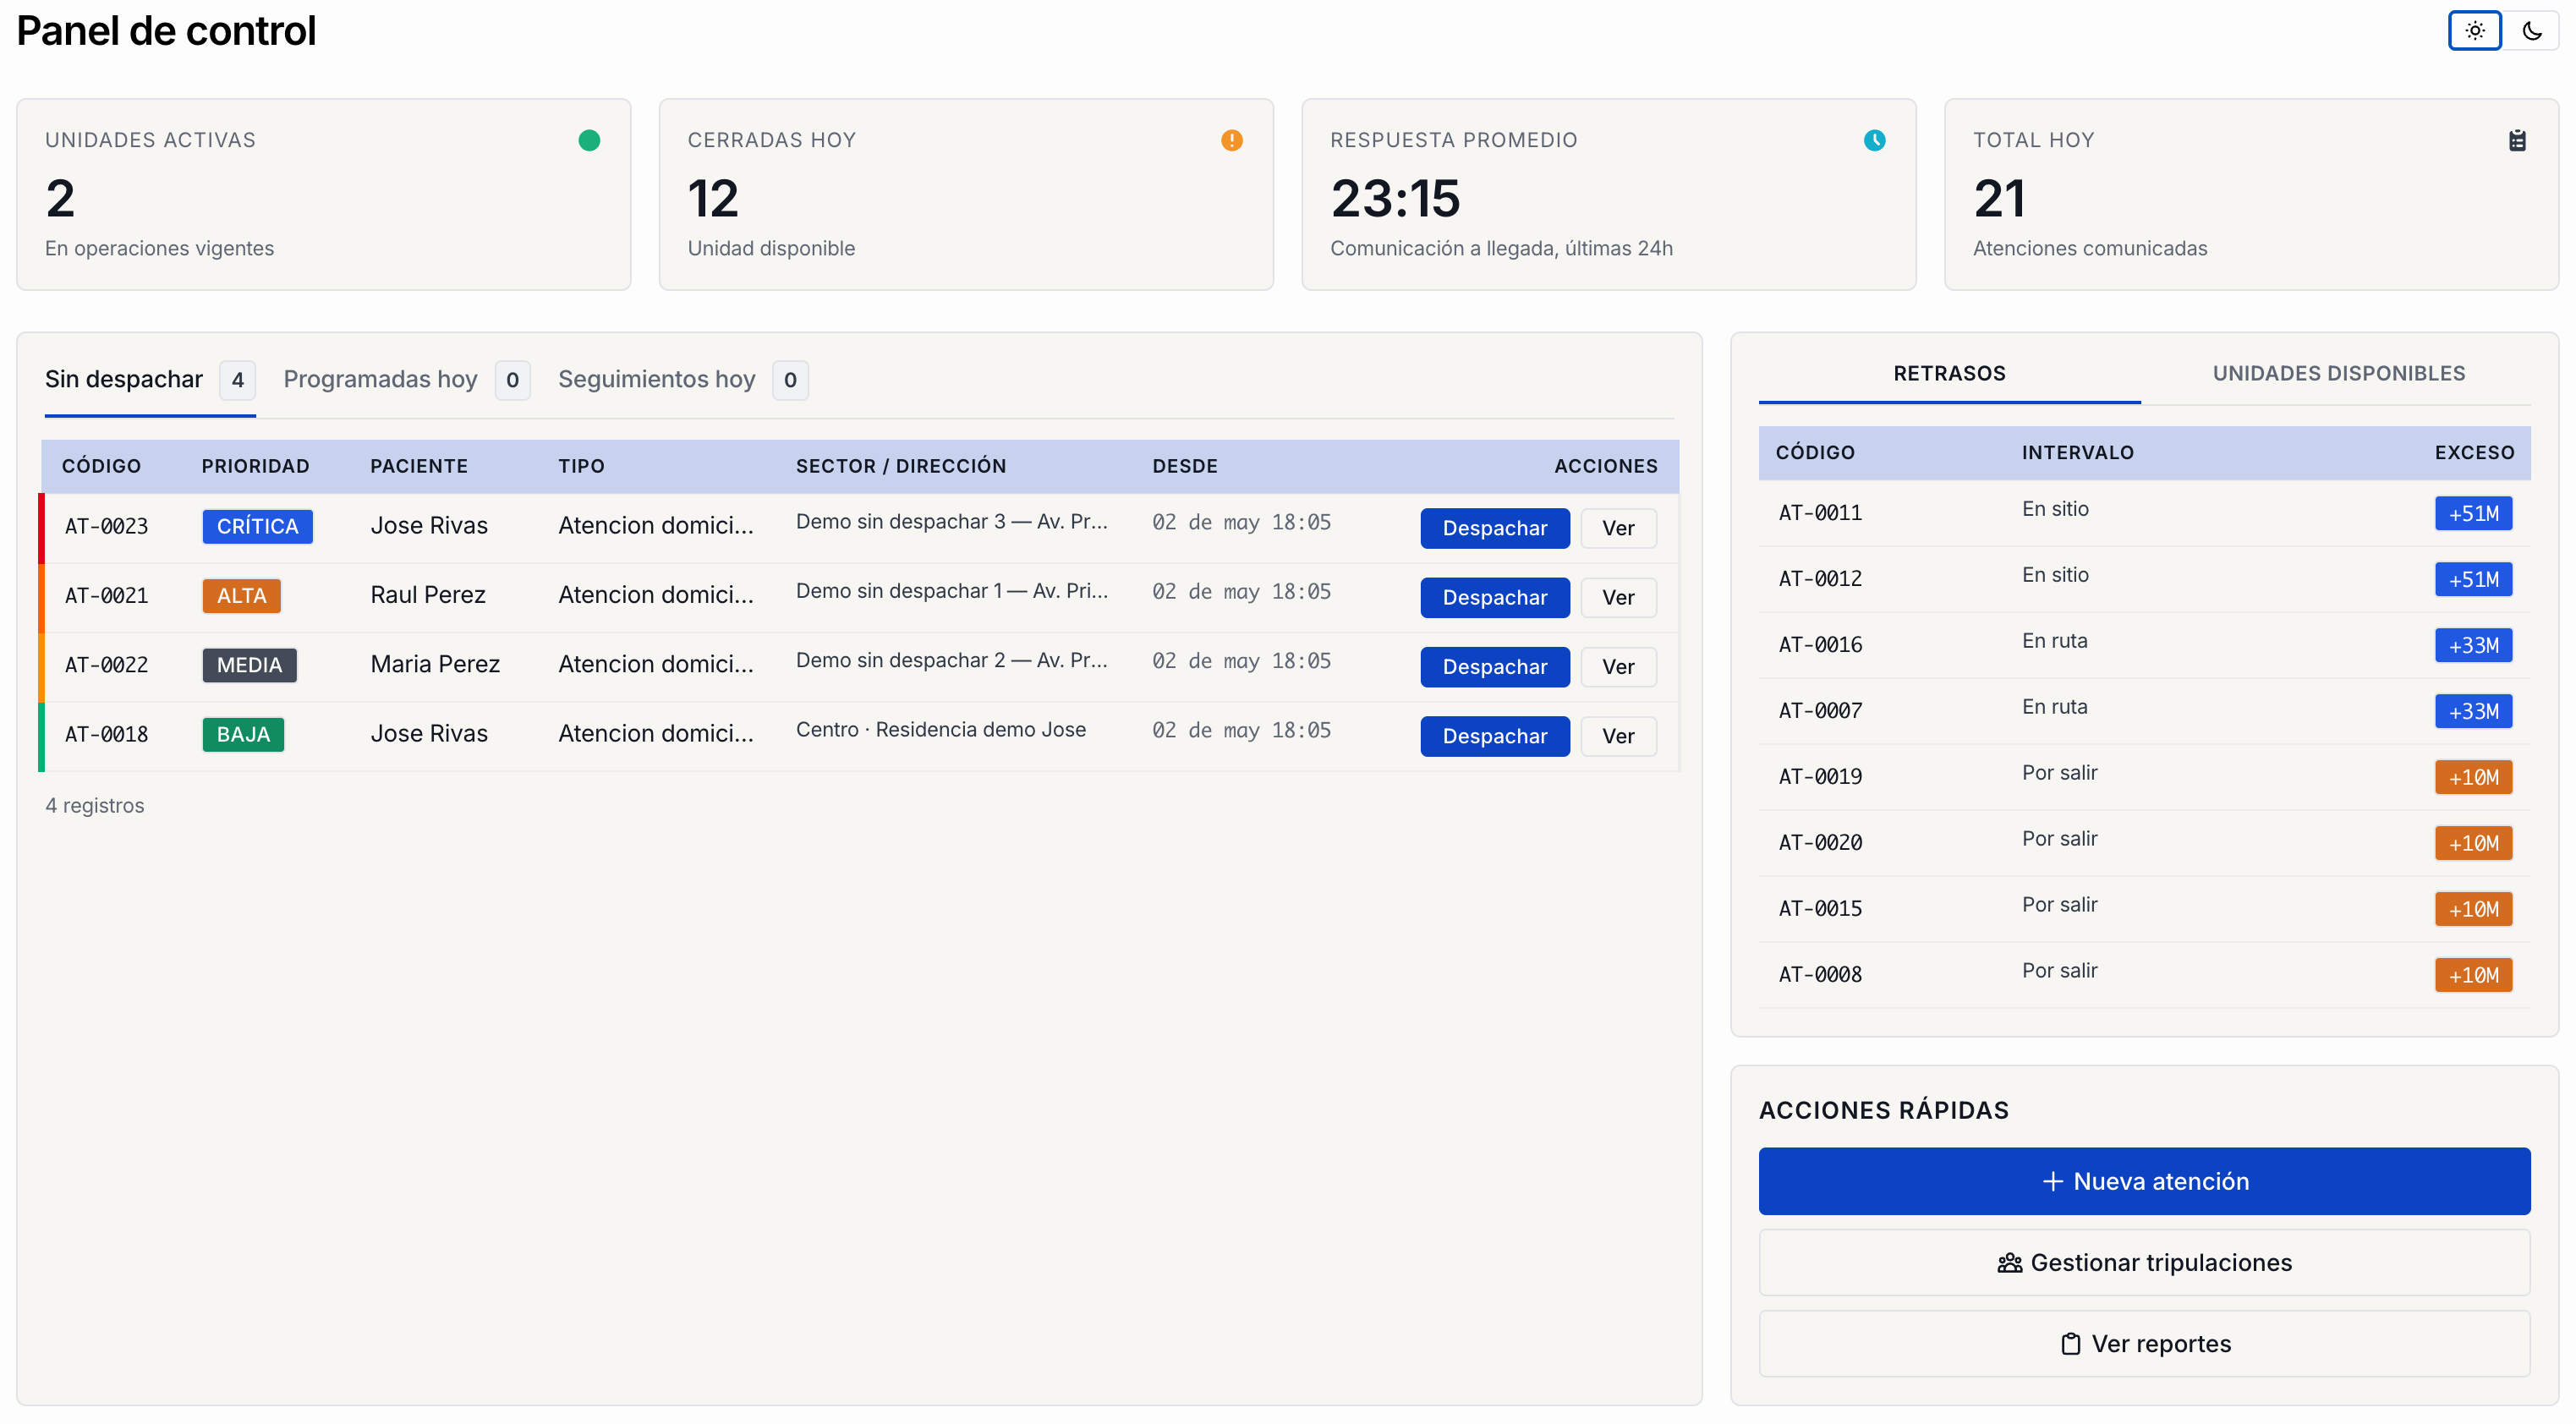2576x1424 pixels.
Task: Click +51M excess badge for AT-0011
Action: (x=2473, y=514)
